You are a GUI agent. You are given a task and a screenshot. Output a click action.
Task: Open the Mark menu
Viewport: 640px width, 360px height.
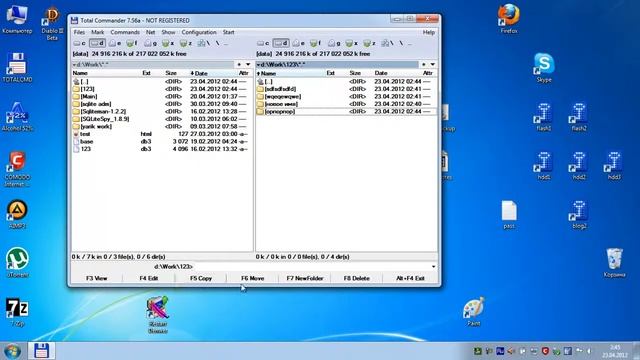pos(98,32)
